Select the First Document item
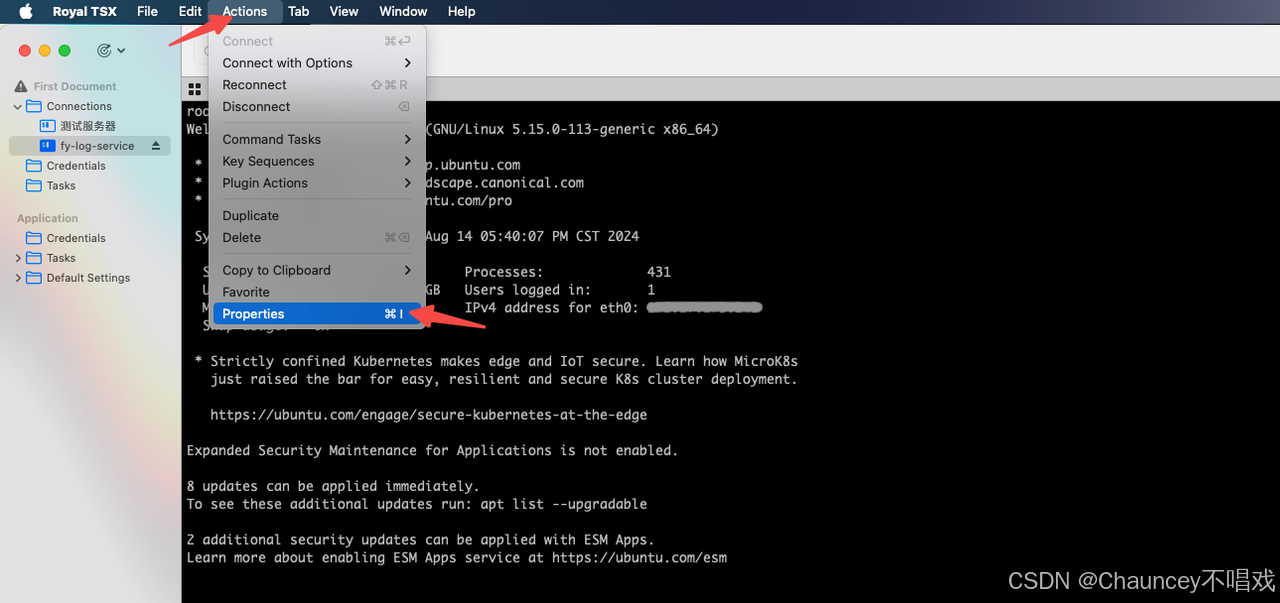1280x603 pixels. [75, 87]
